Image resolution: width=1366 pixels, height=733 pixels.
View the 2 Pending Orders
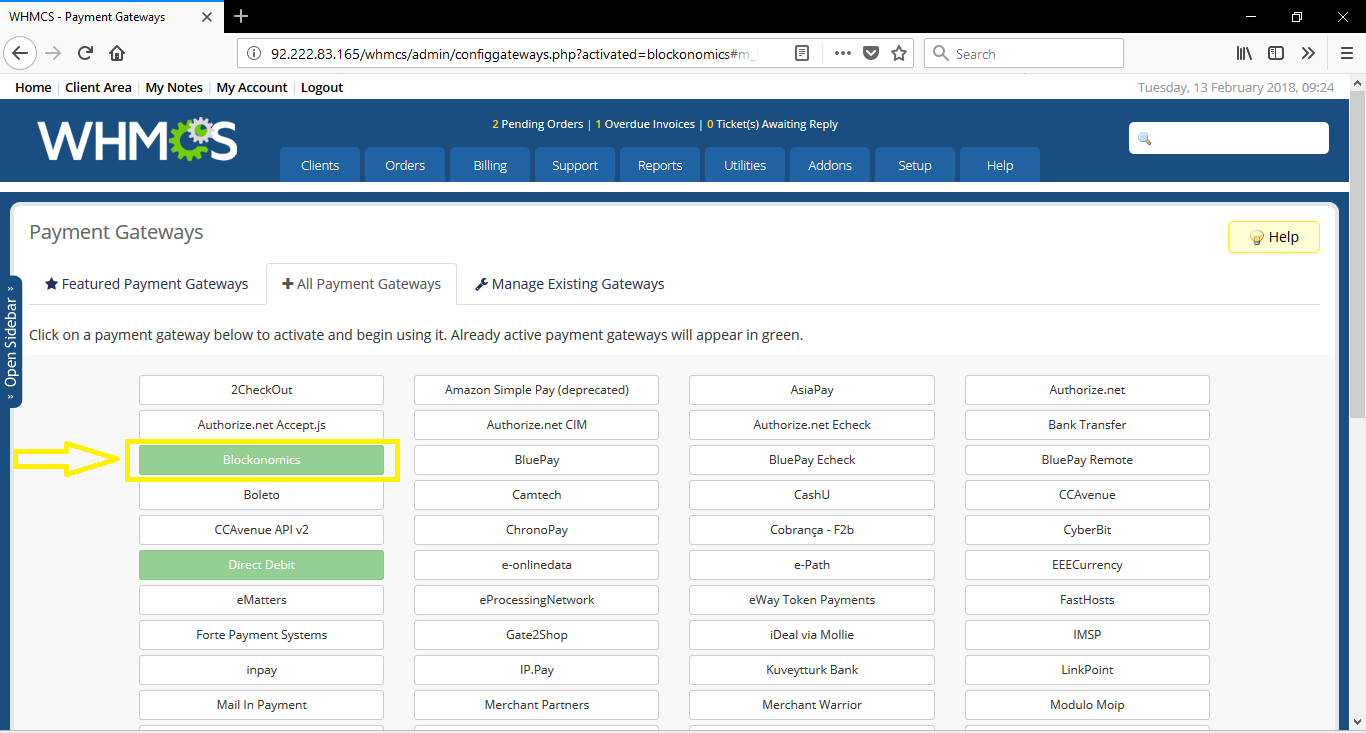537,124
